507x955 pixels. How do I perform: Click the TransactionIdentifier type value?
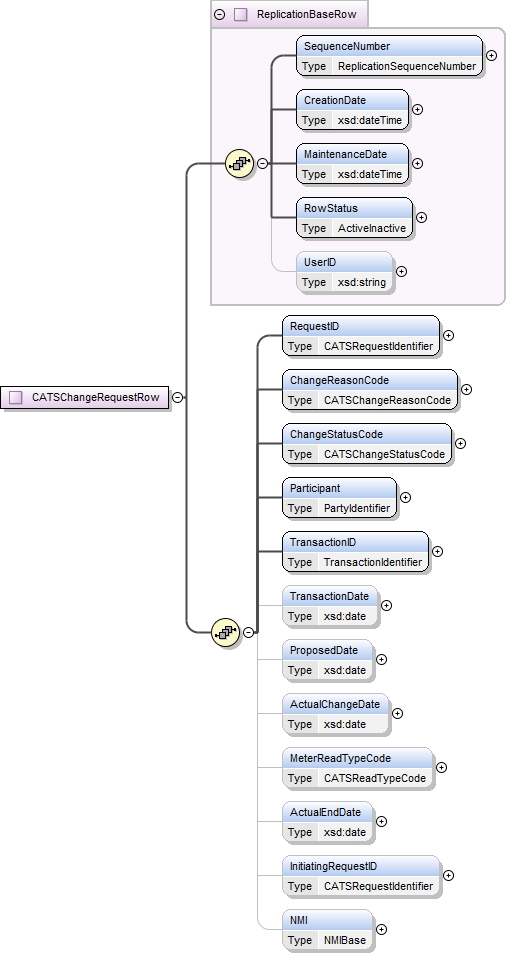(373, 562)
